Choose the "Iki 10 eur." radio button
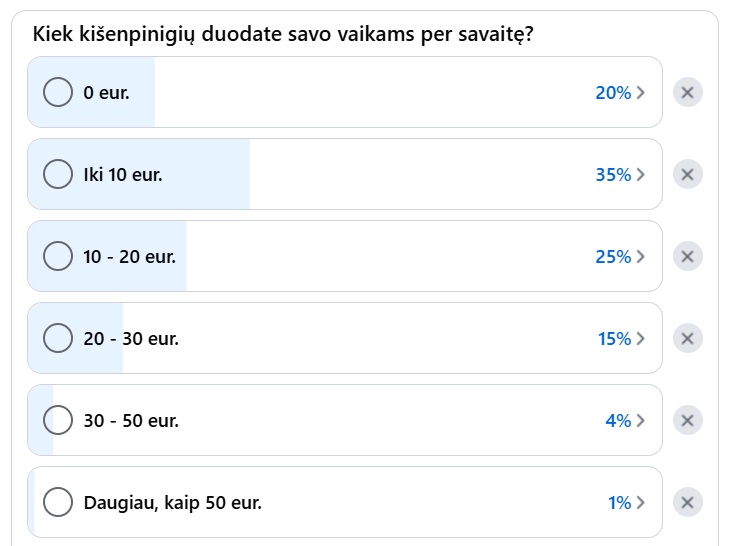Screen dimensions: 731x546 [58, 174]
